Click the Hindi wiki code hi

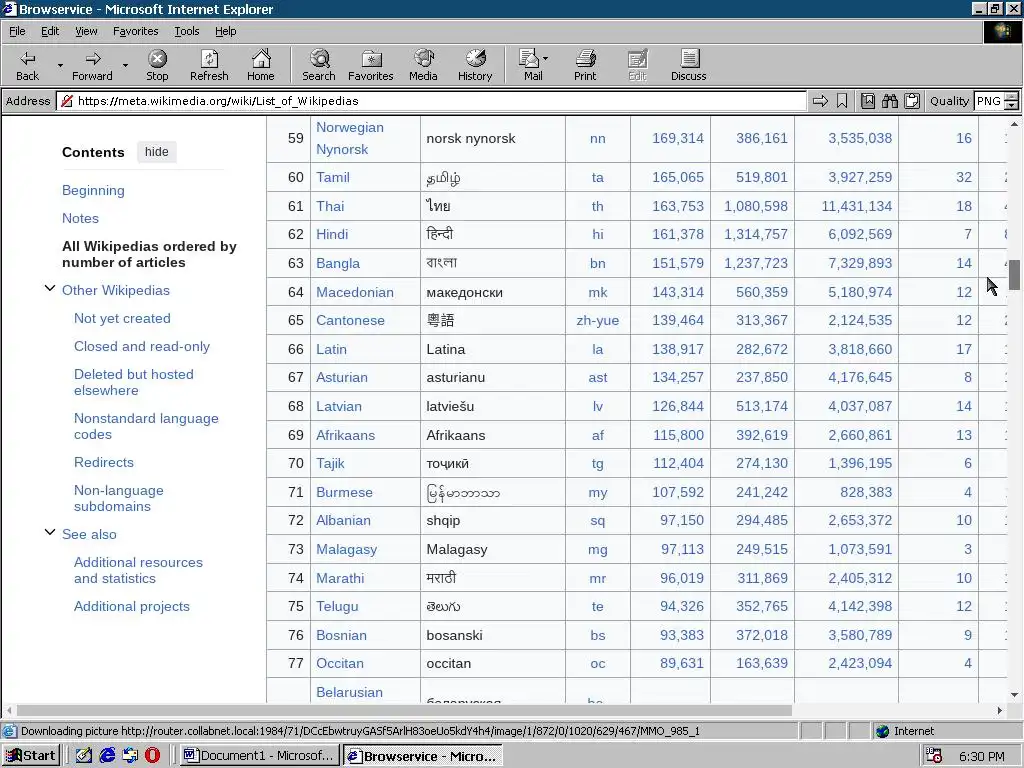pyautogui.click(x=598, y=234)
